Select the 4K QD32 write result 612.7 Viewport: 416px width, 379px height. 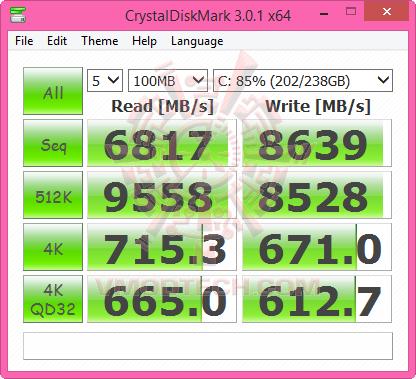coord(317,299)
